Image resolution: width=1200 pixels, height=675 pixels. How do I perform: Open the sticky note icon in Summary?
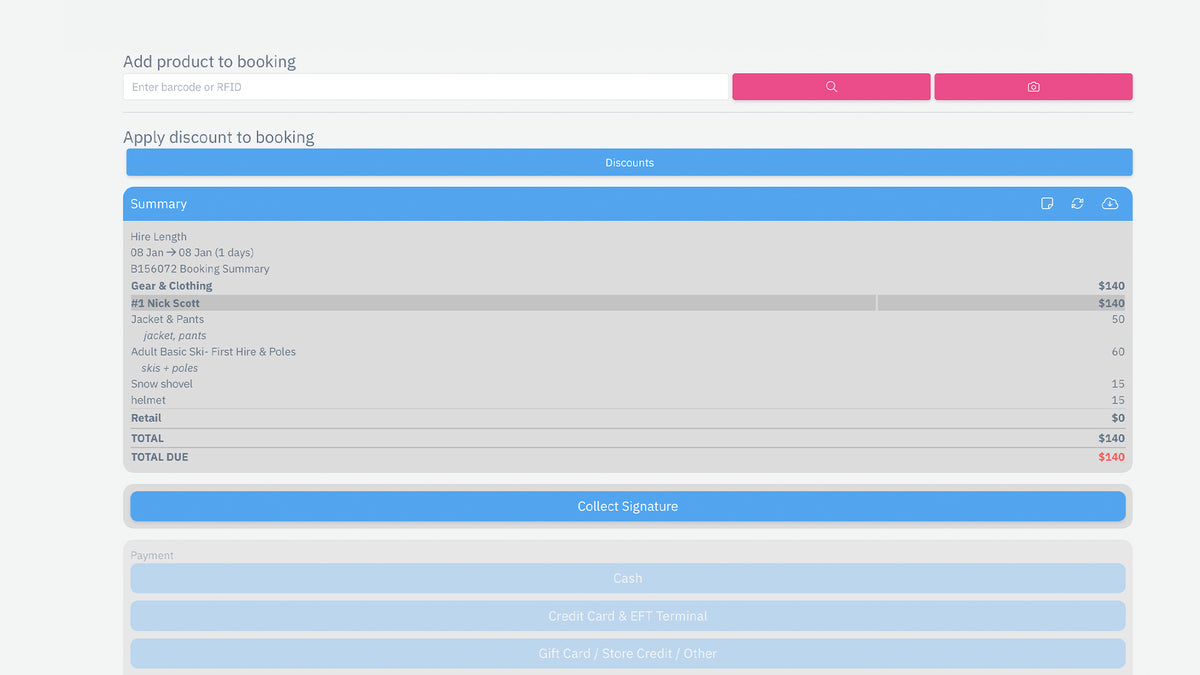pyautogui.click(x=1047, y=204)
